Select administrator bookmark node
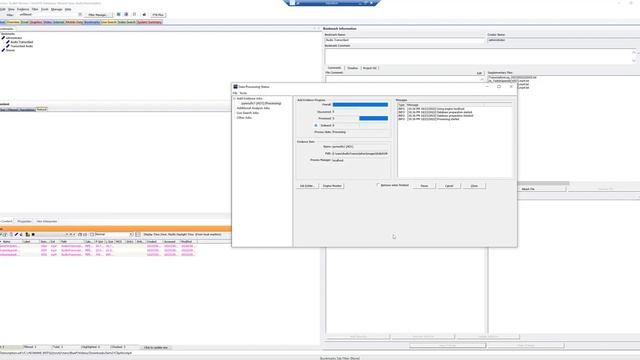The height and width of the screenshot is (360, 640). [x=13, y=38]
